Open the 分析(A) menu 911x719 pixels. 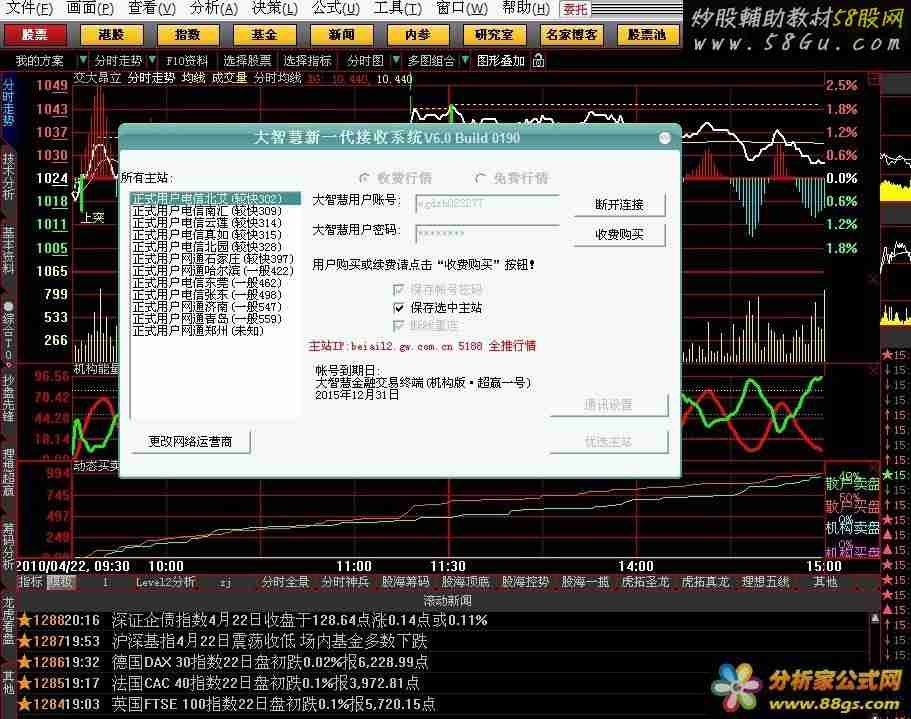214,8
